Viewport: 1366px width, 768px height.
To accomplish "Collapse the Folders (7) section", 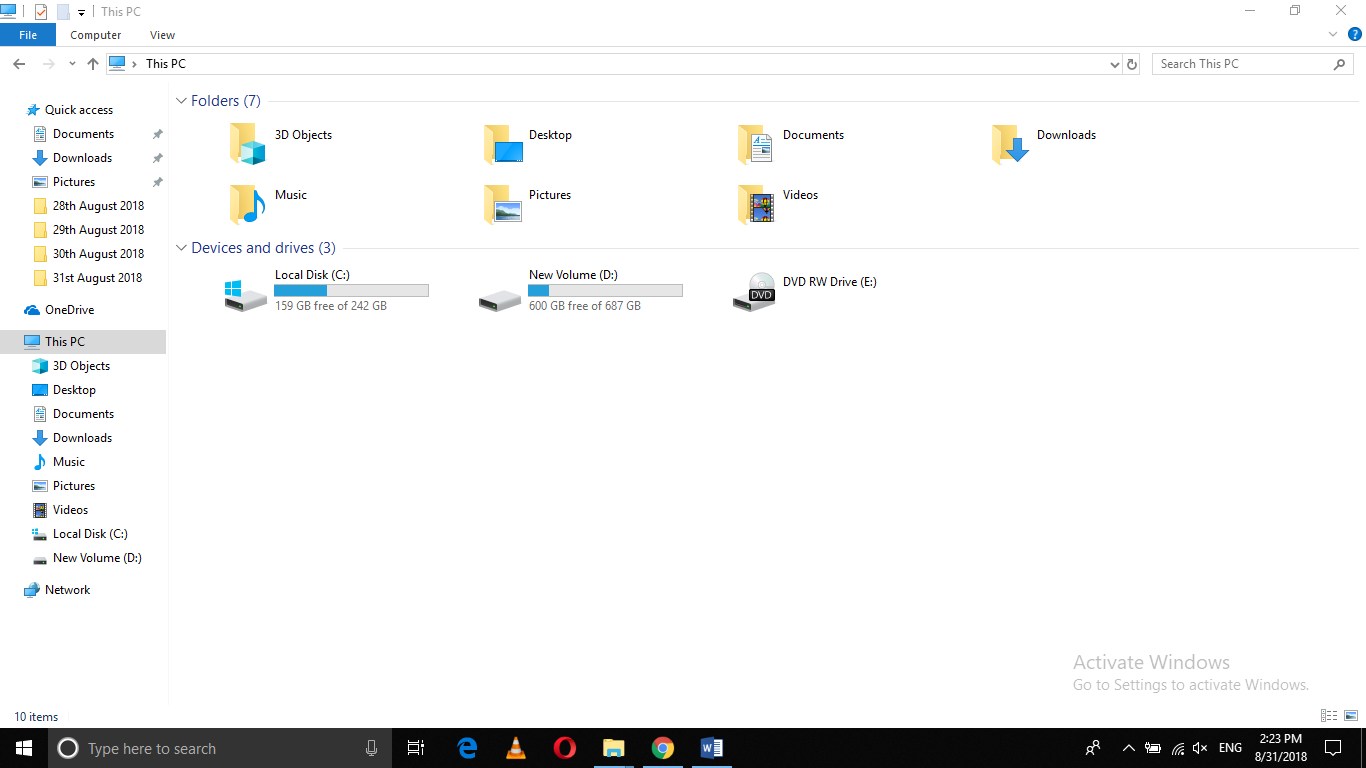I will pyautogui.click(x=181, y=100).
